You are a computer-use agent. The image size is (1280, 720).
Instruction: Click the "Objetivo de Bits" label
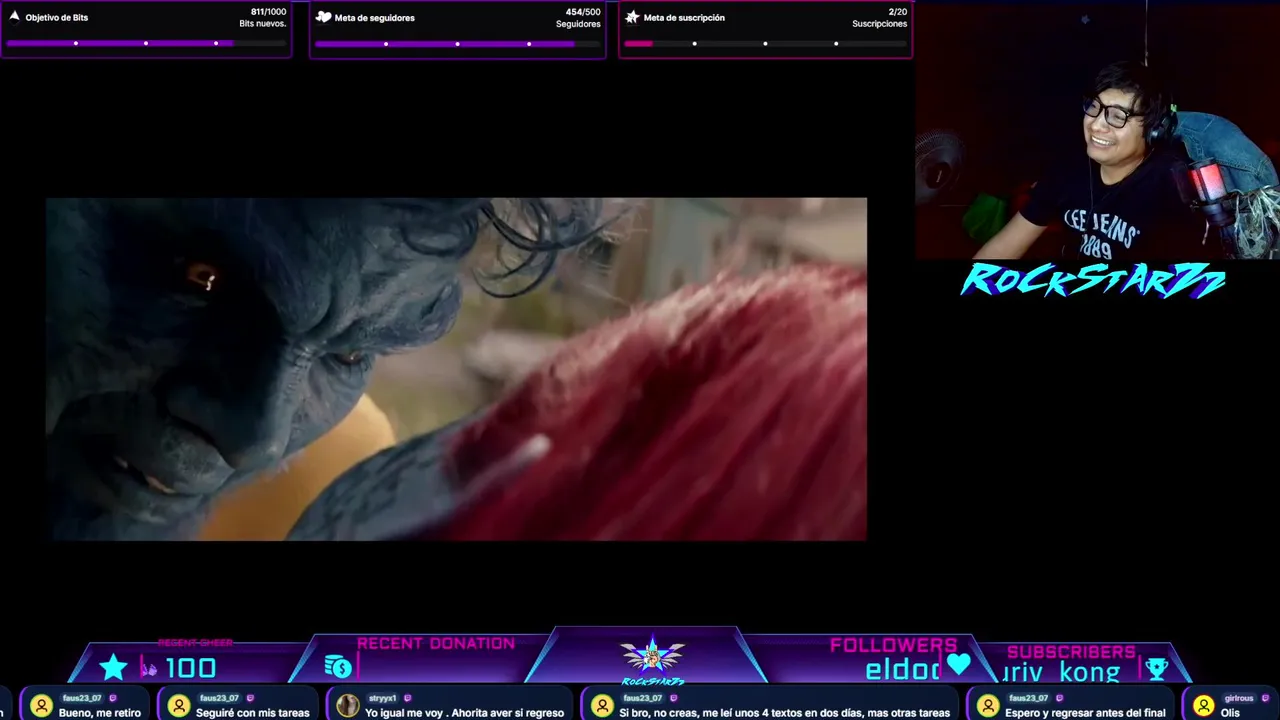coord(57,18)
